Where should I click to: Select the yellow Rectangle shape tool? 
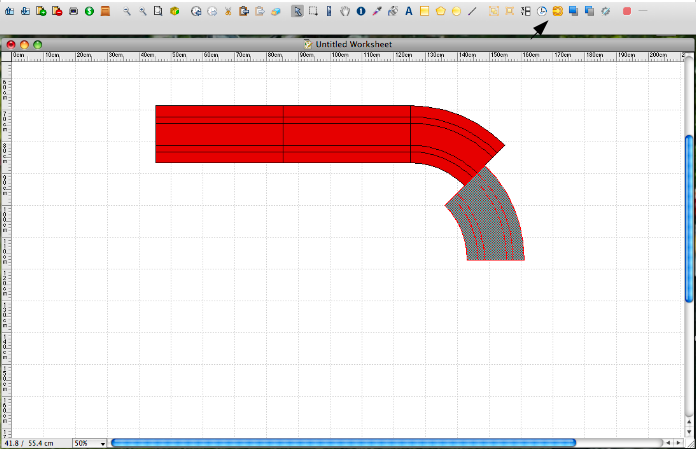click(x=424, y=11)
